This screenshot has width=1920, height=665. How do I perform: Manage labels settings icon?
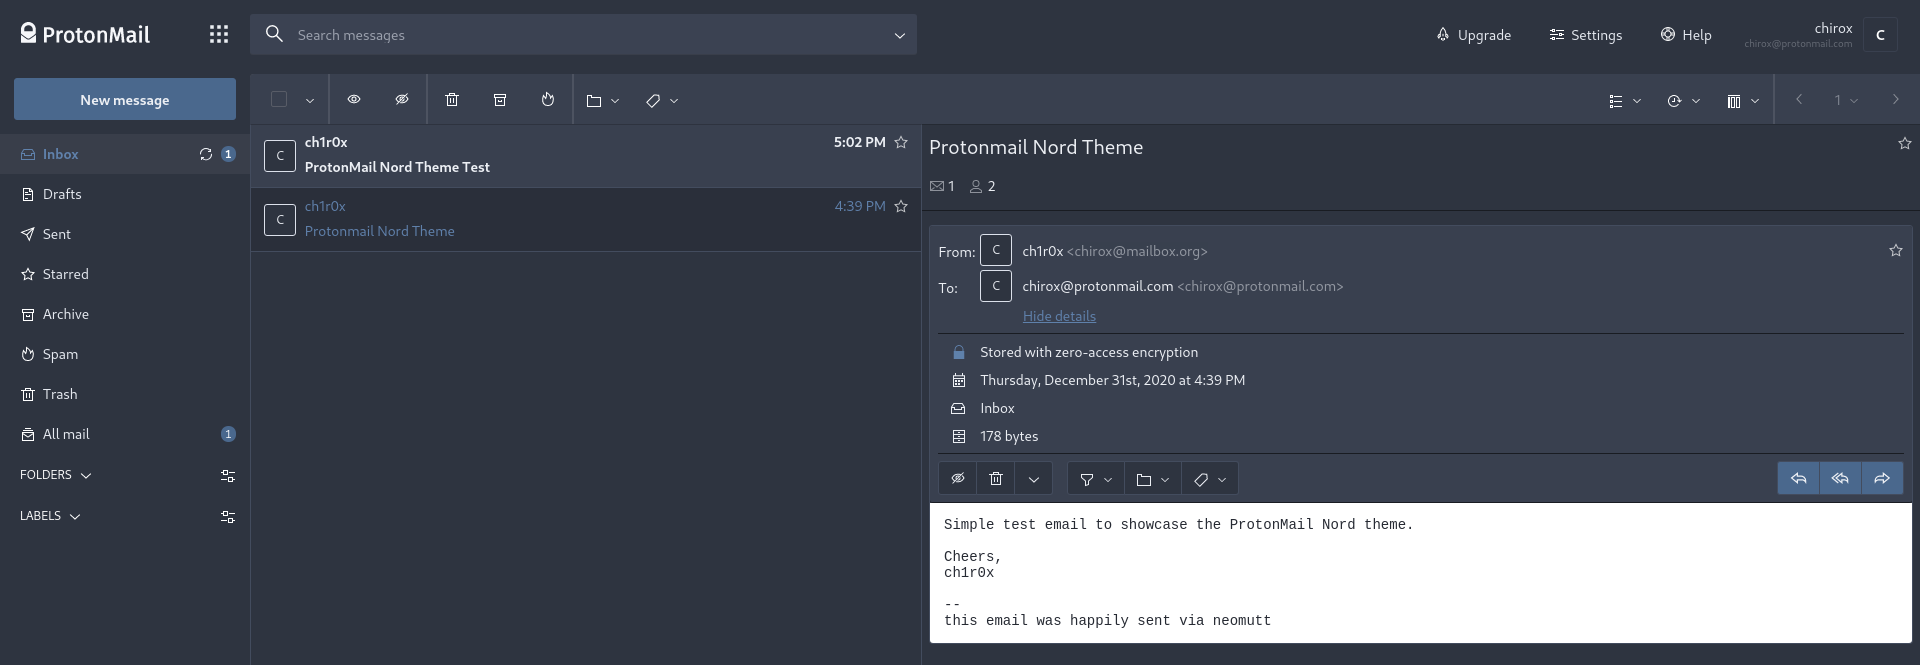tap(228, 517)
